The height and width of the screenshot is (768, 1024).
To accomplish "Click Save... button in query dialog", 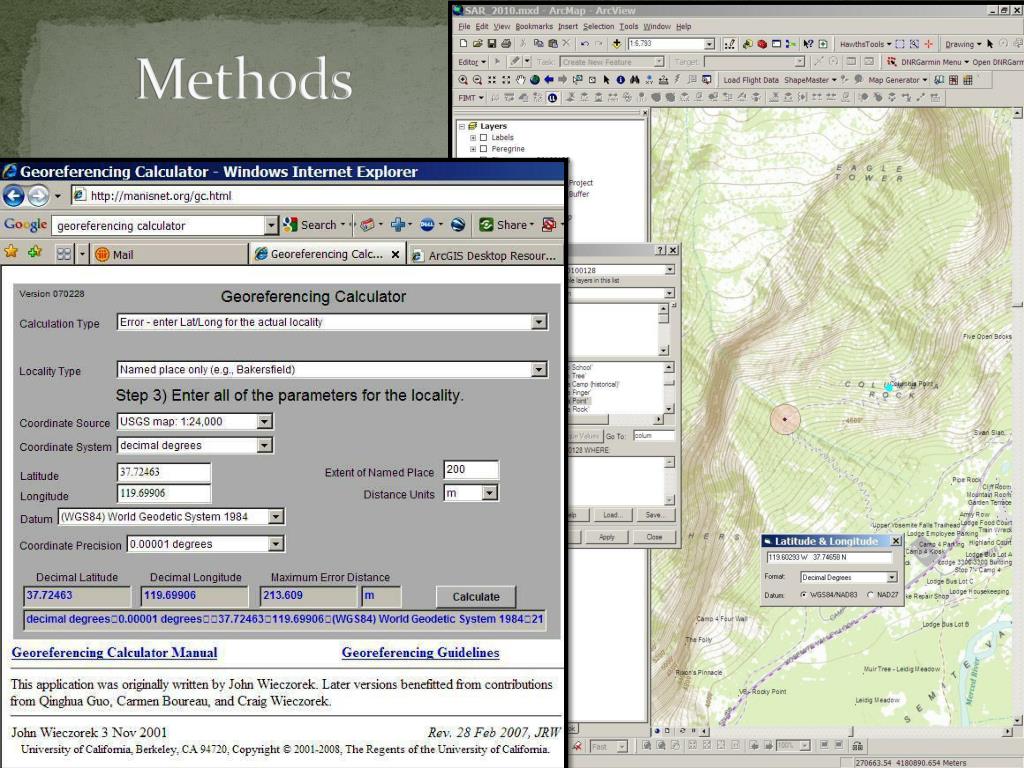I will (x=654, y=515).
